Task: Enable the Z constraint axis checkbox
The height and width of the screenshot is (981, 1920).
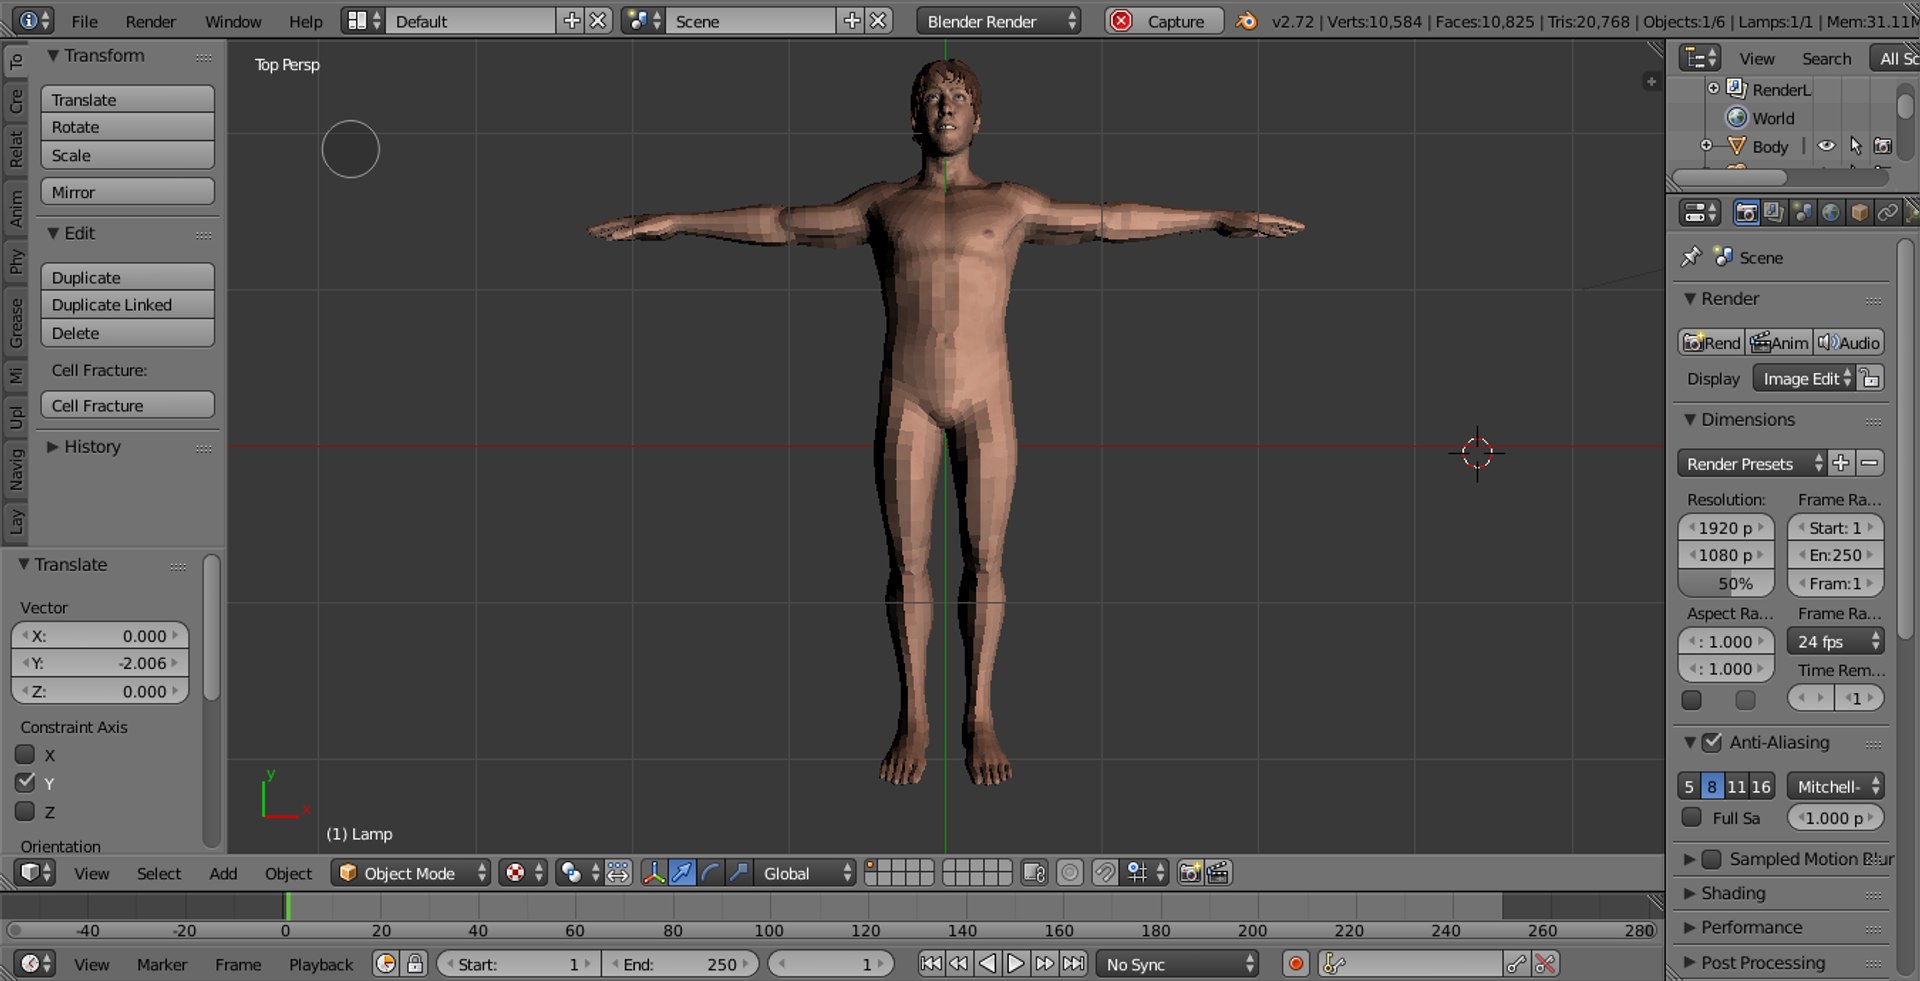Action: (26, 811)
